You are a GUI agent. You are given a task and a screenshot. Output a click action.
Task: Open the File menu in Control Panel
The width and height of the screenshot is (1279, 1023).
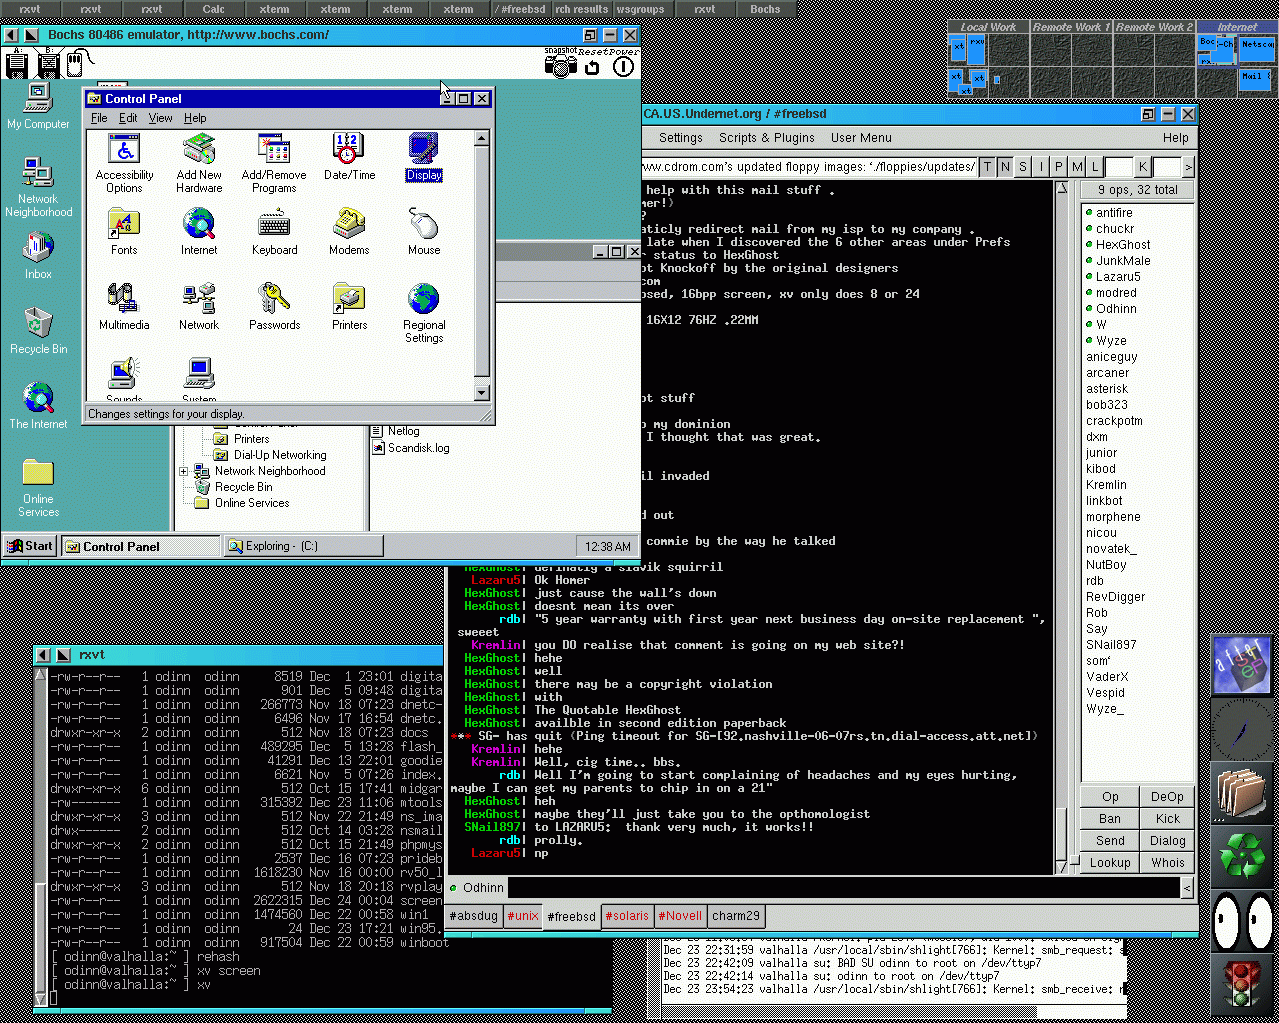click(99, 118)
